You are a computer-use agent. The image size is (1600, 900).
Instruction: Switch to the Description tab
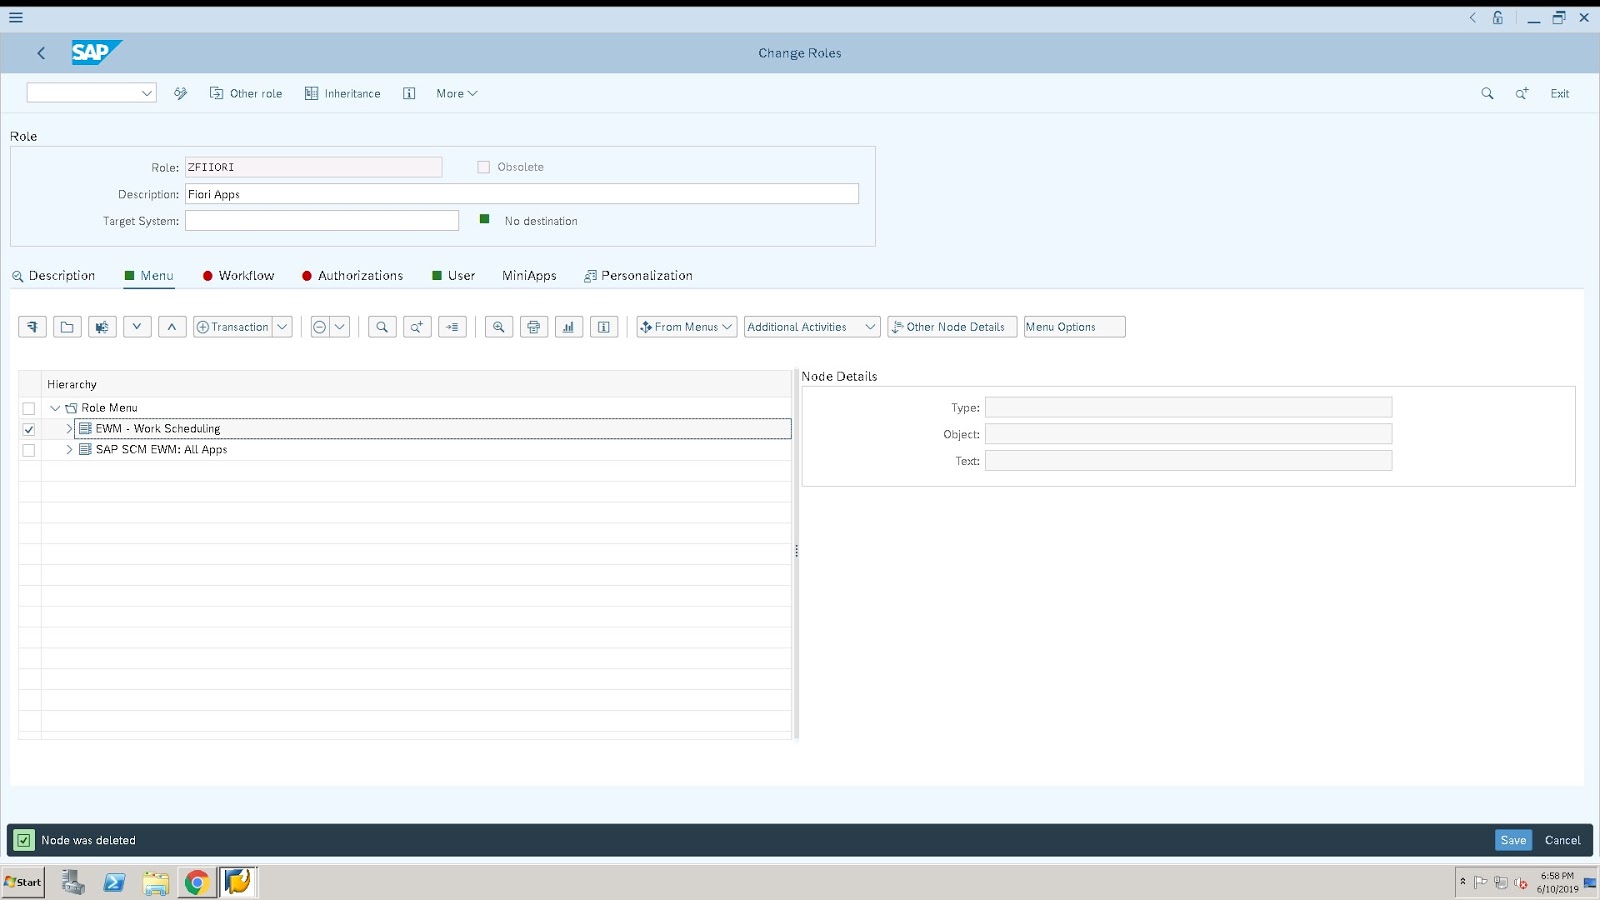[x=54, y=276]
